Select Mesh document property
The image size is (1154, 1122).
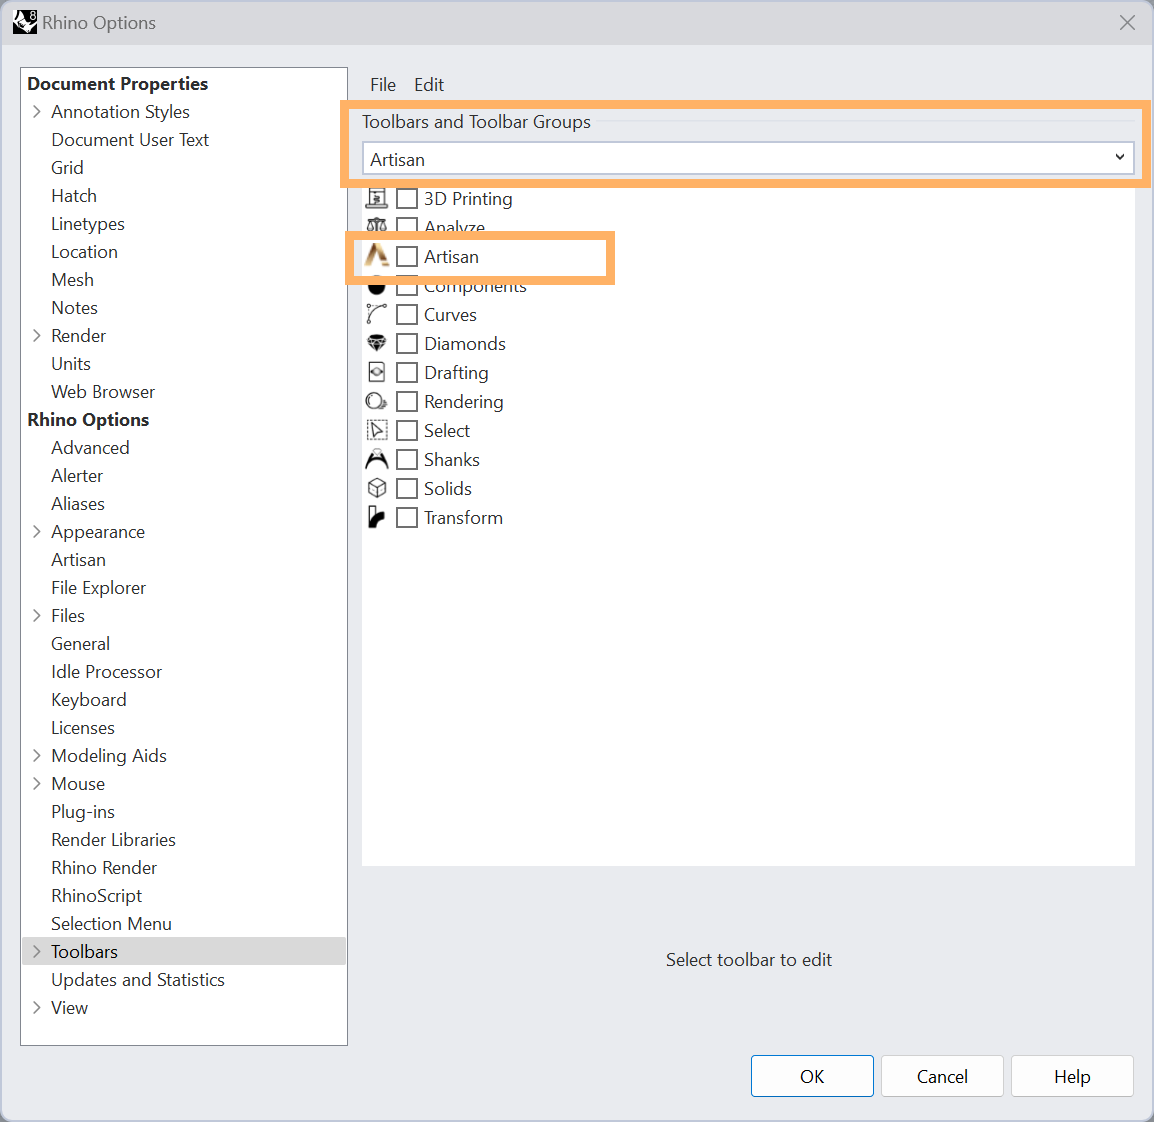click(x=72, y=280)
